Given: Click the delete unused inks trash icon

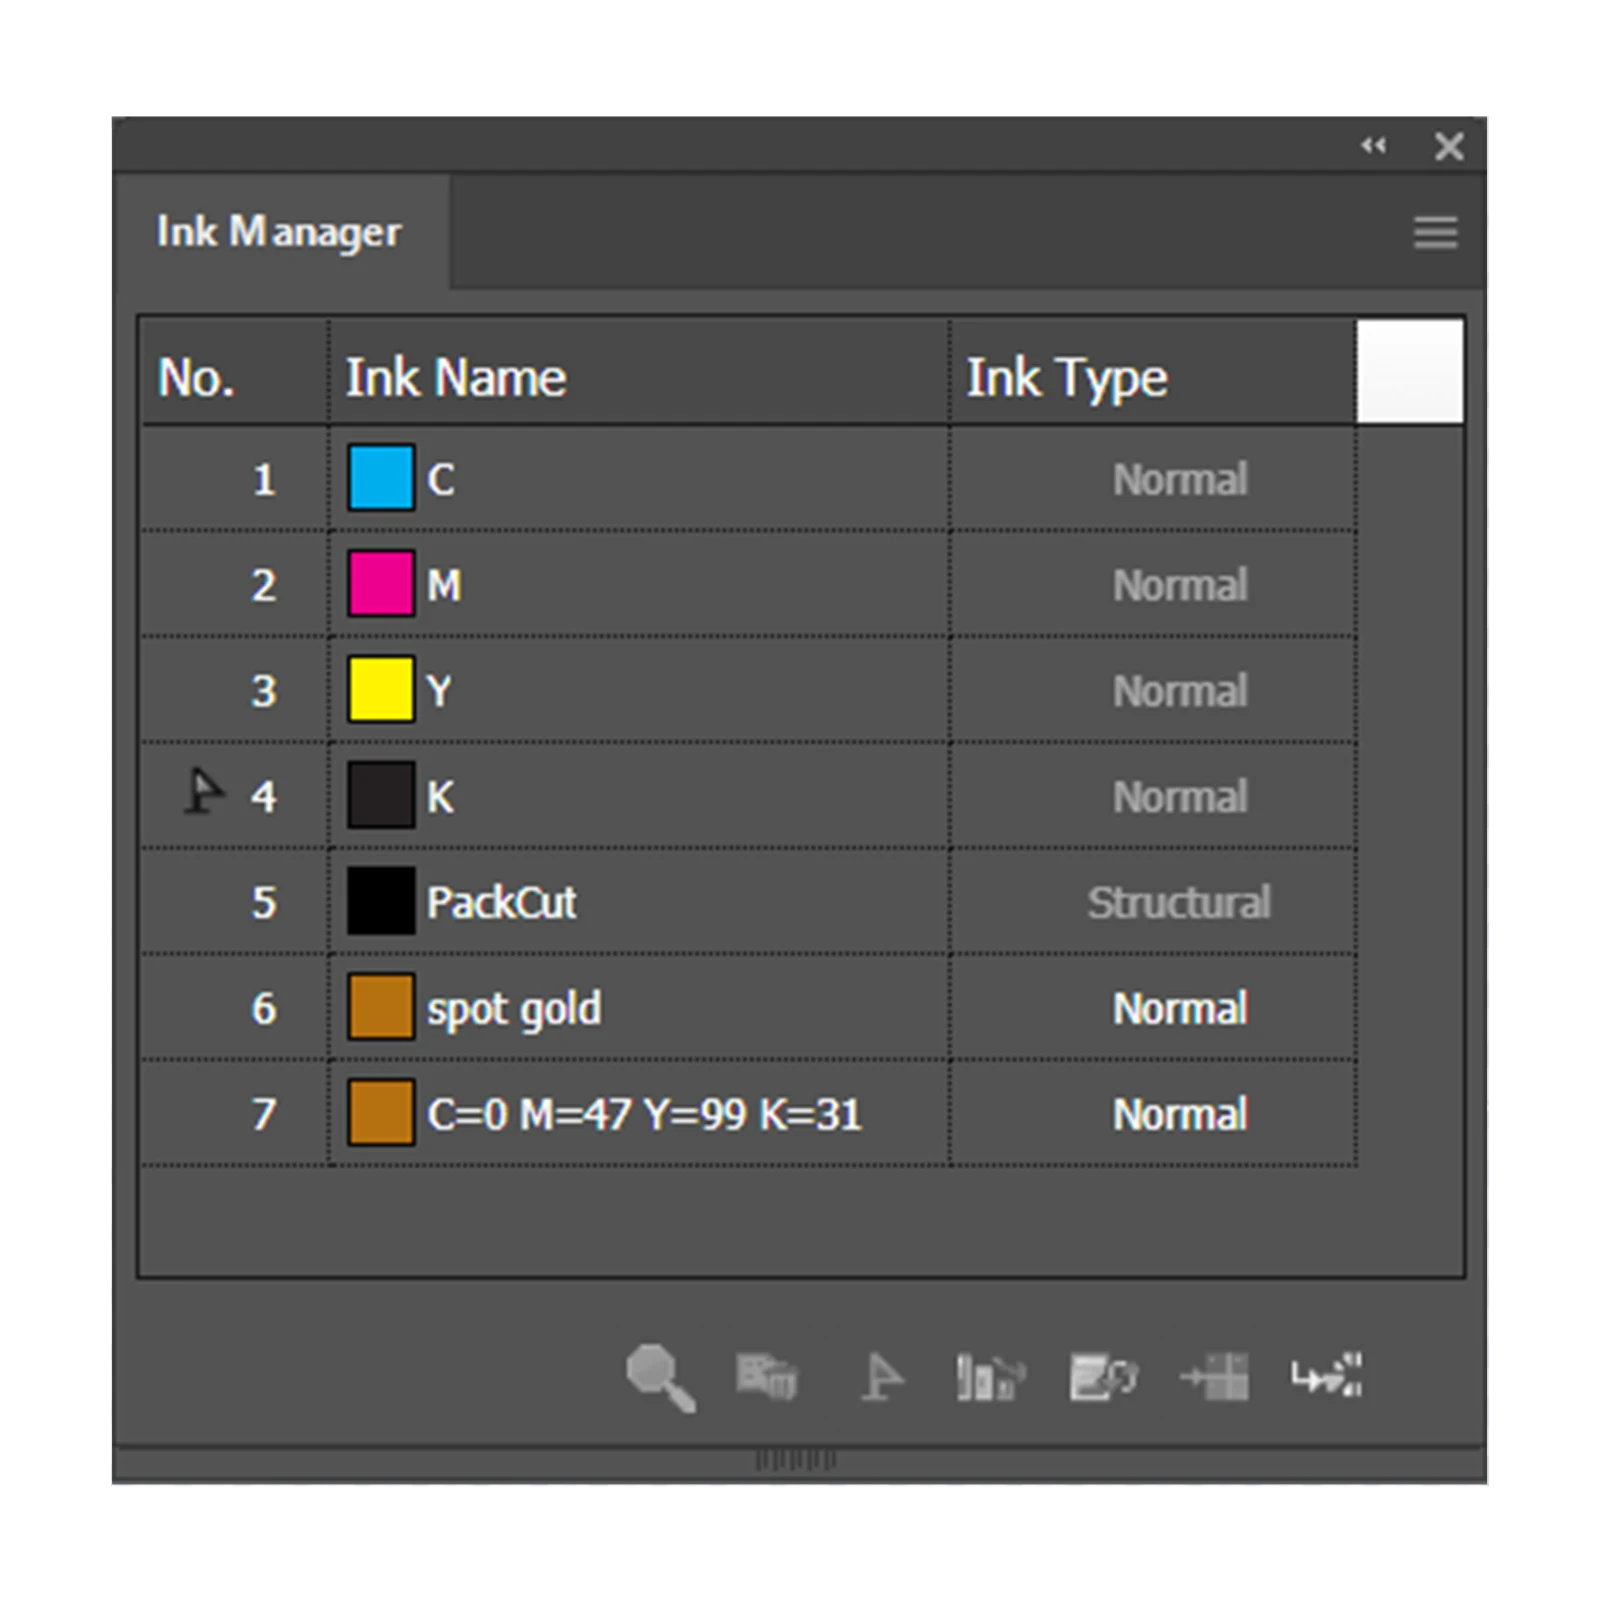Looking at the screenshot, I should 767,1377.
